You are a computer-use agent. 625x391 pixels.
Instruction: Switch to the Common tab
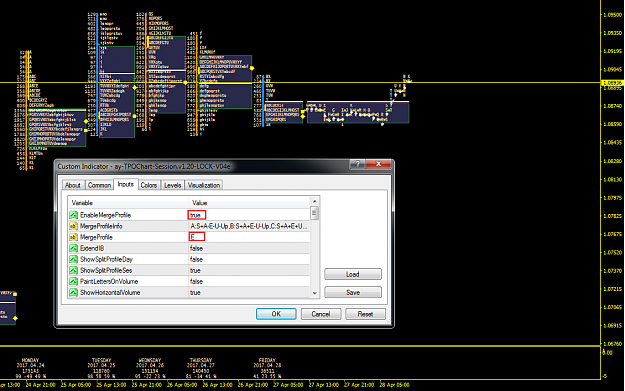(x=99, y=185)
